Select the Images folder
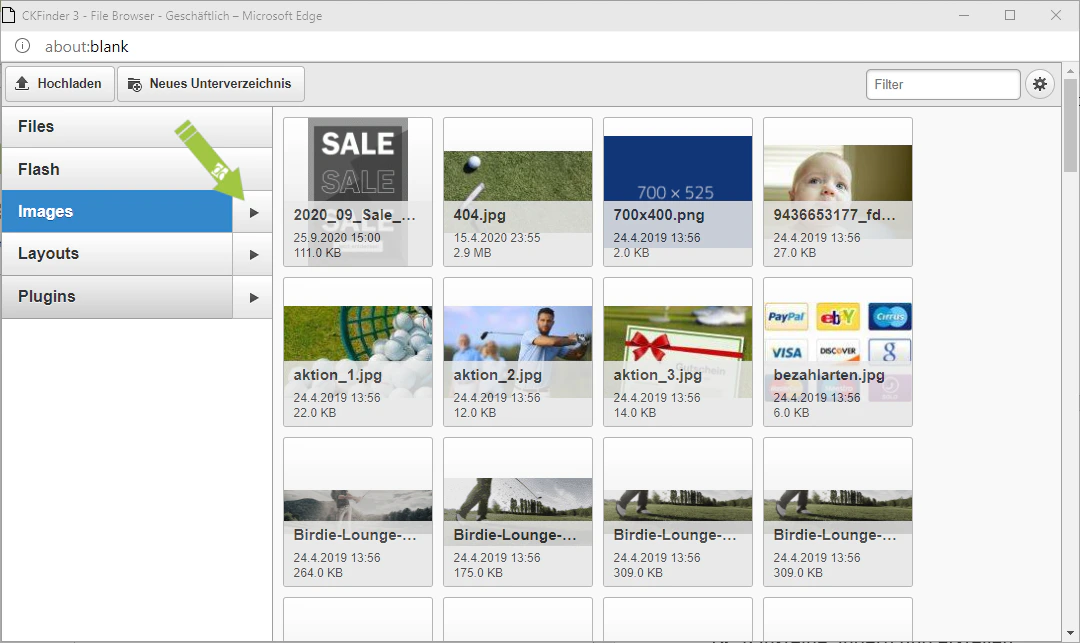 click(x=116, y=211)
